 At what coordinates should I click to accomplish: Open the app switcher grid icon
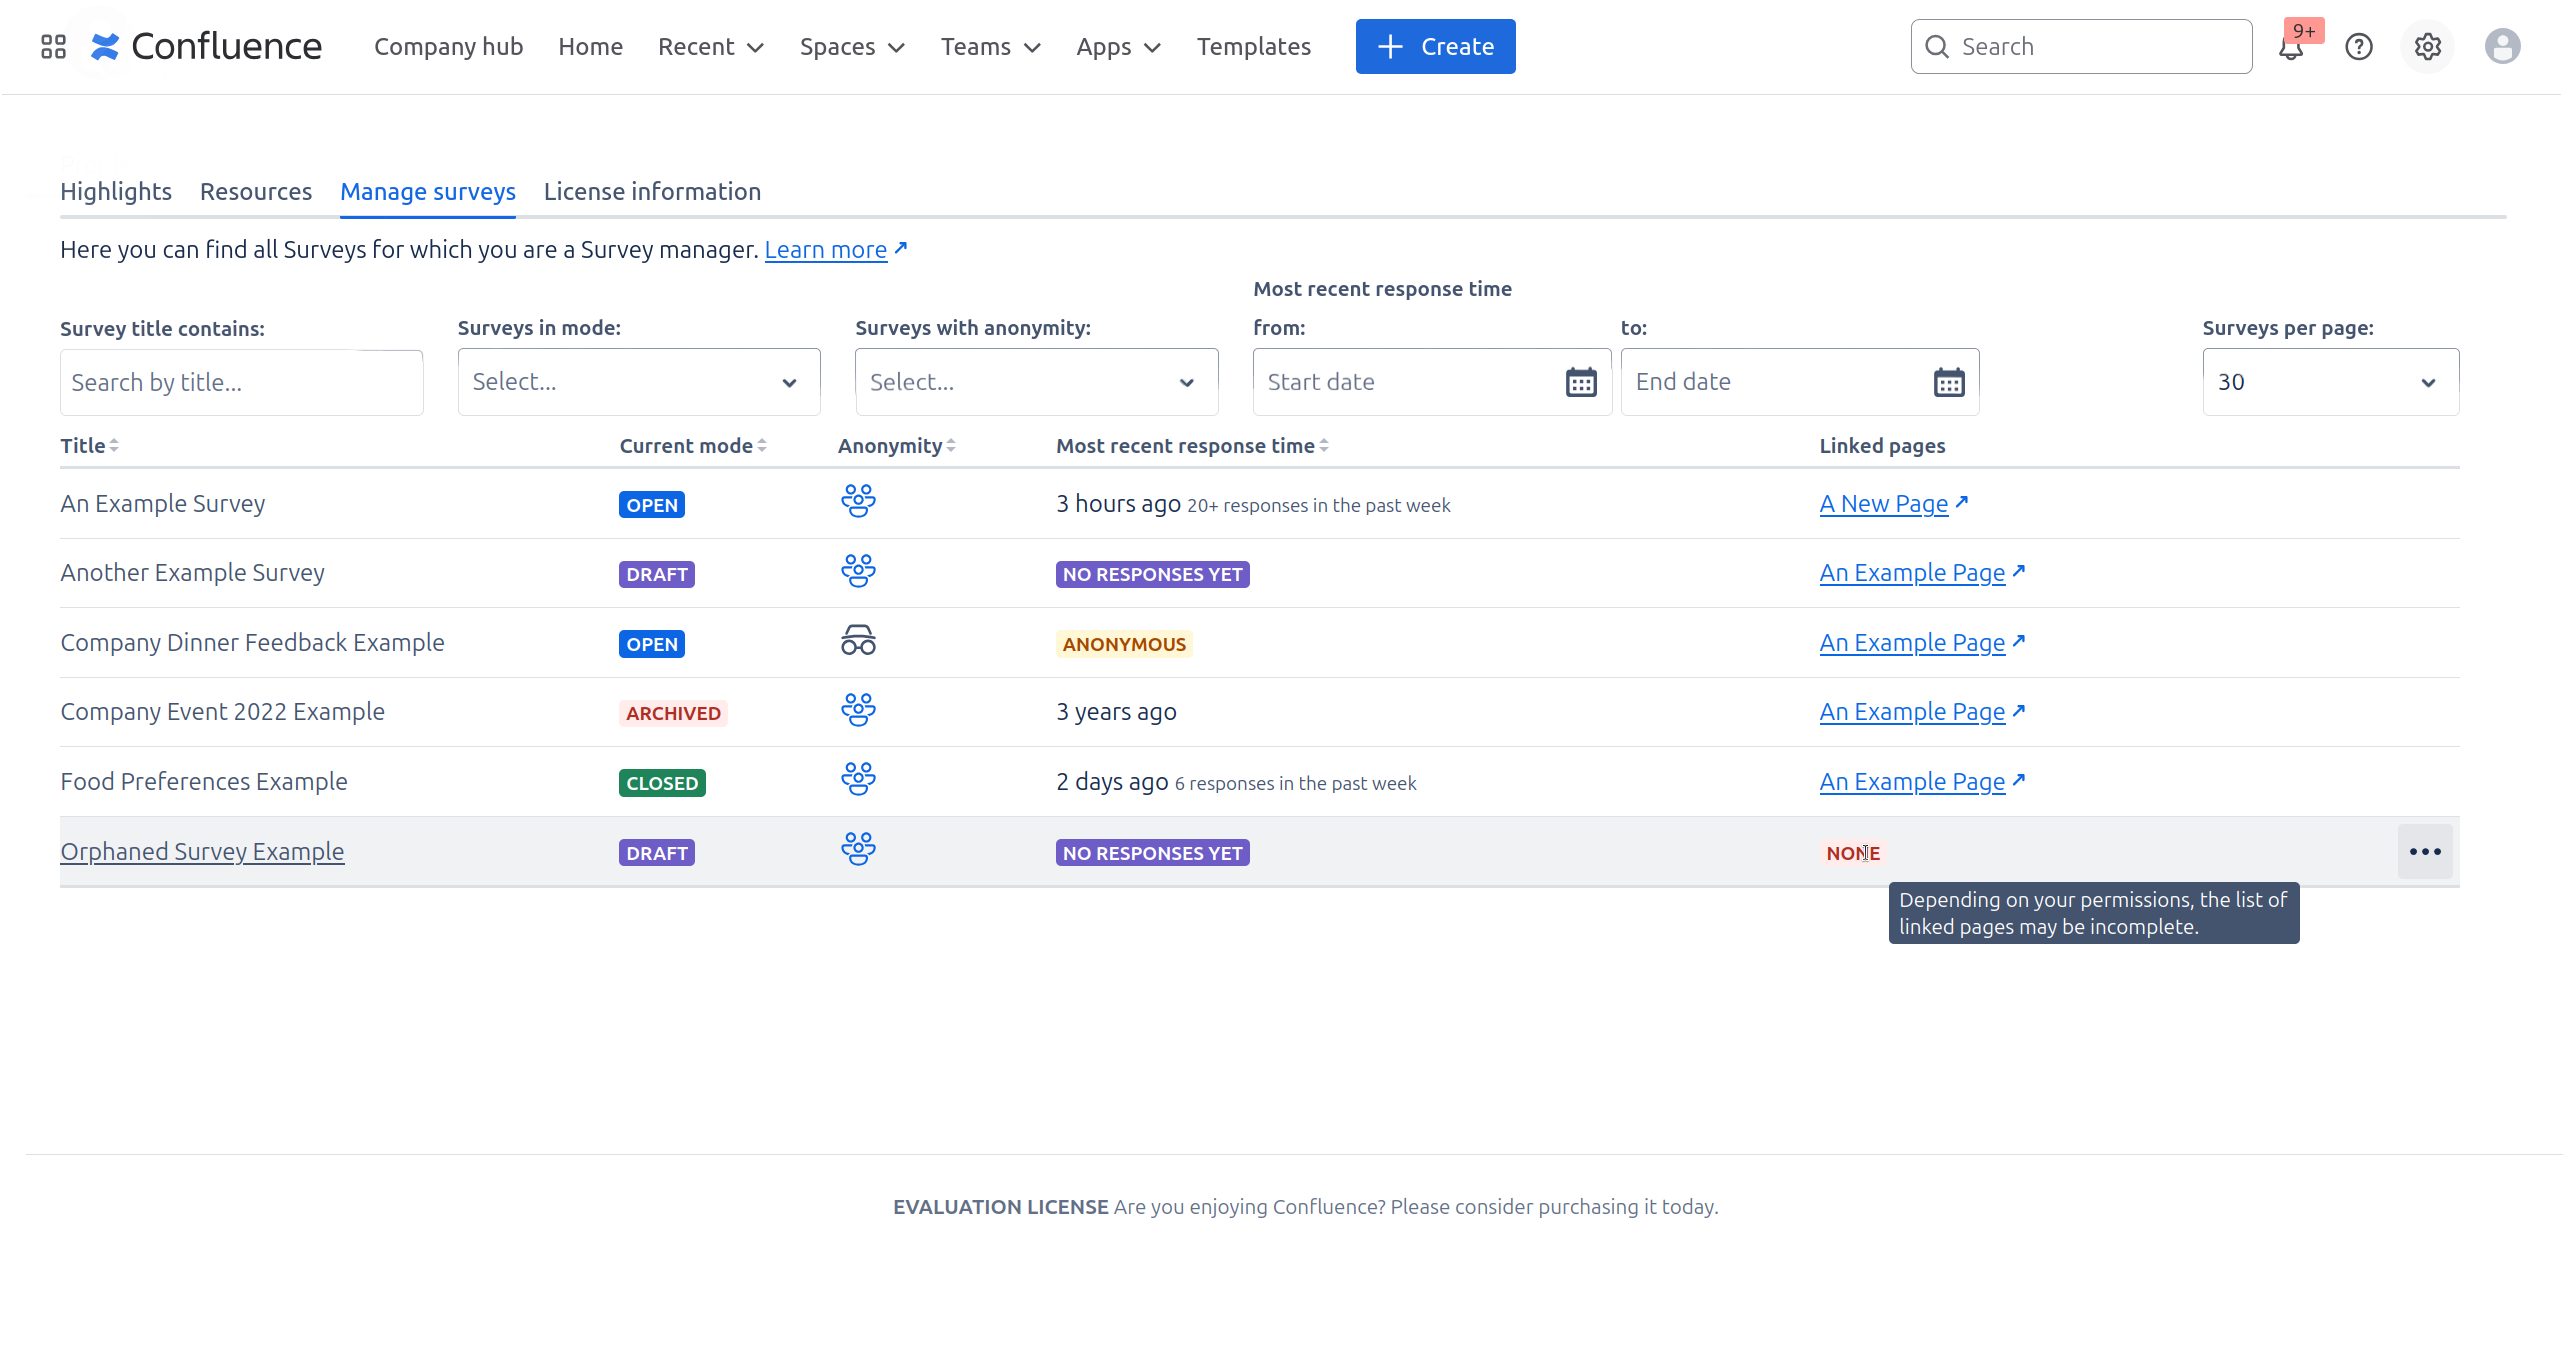tap(53, 47)
